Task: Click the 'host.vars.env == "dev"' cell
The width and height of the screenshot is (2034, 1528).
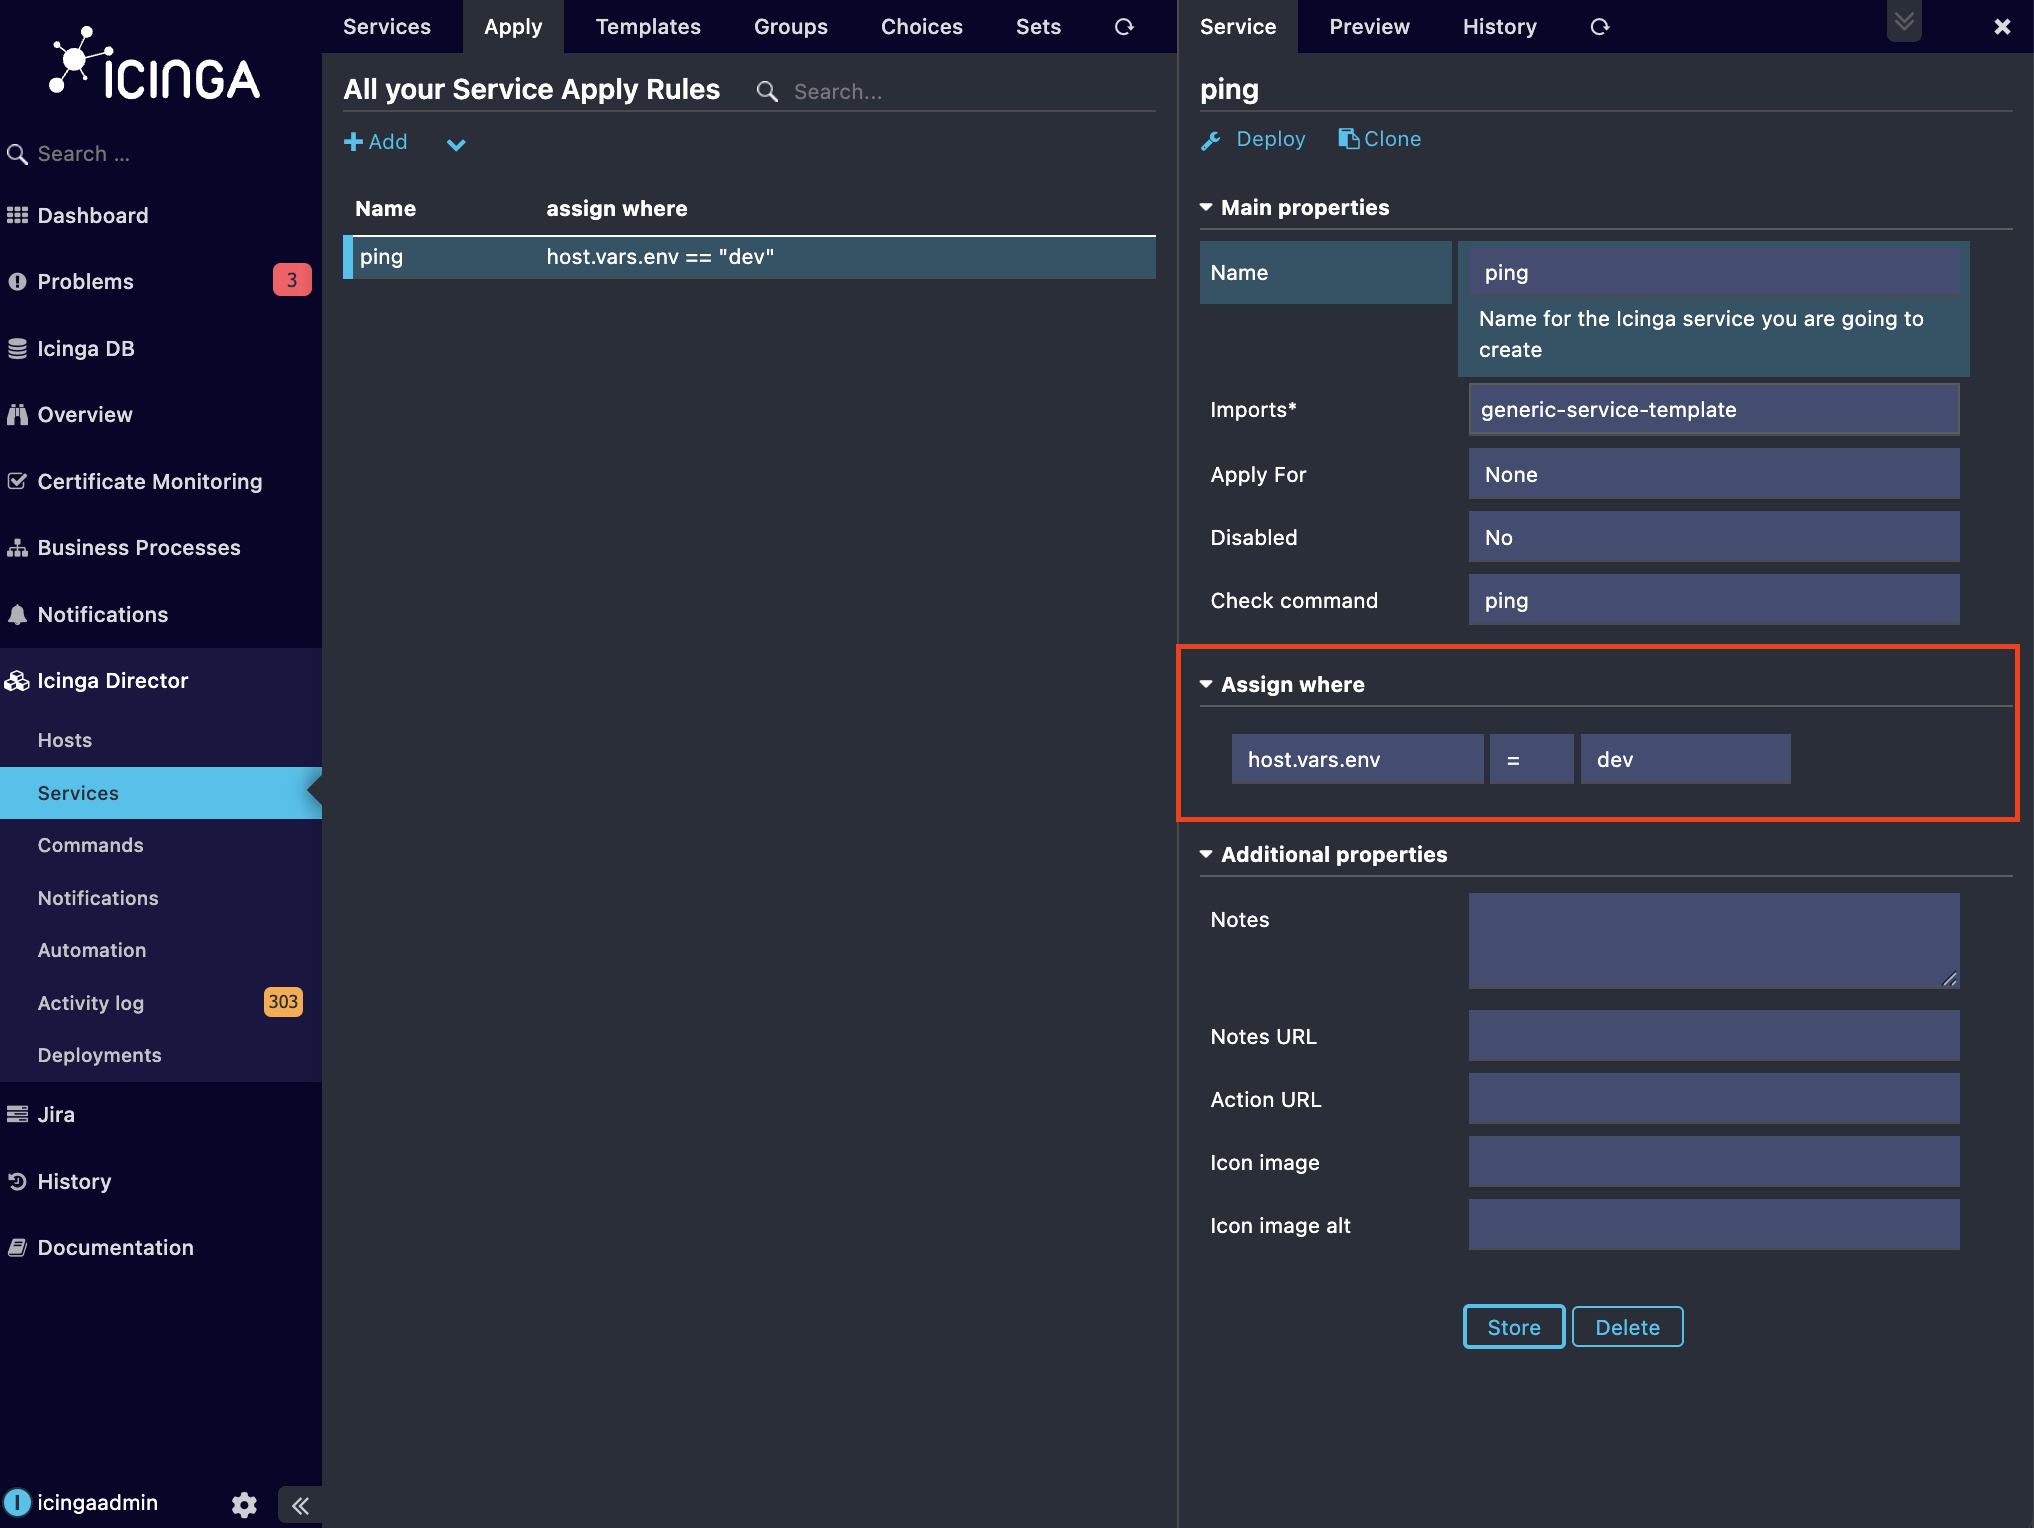Action: [x=660, y=257]
